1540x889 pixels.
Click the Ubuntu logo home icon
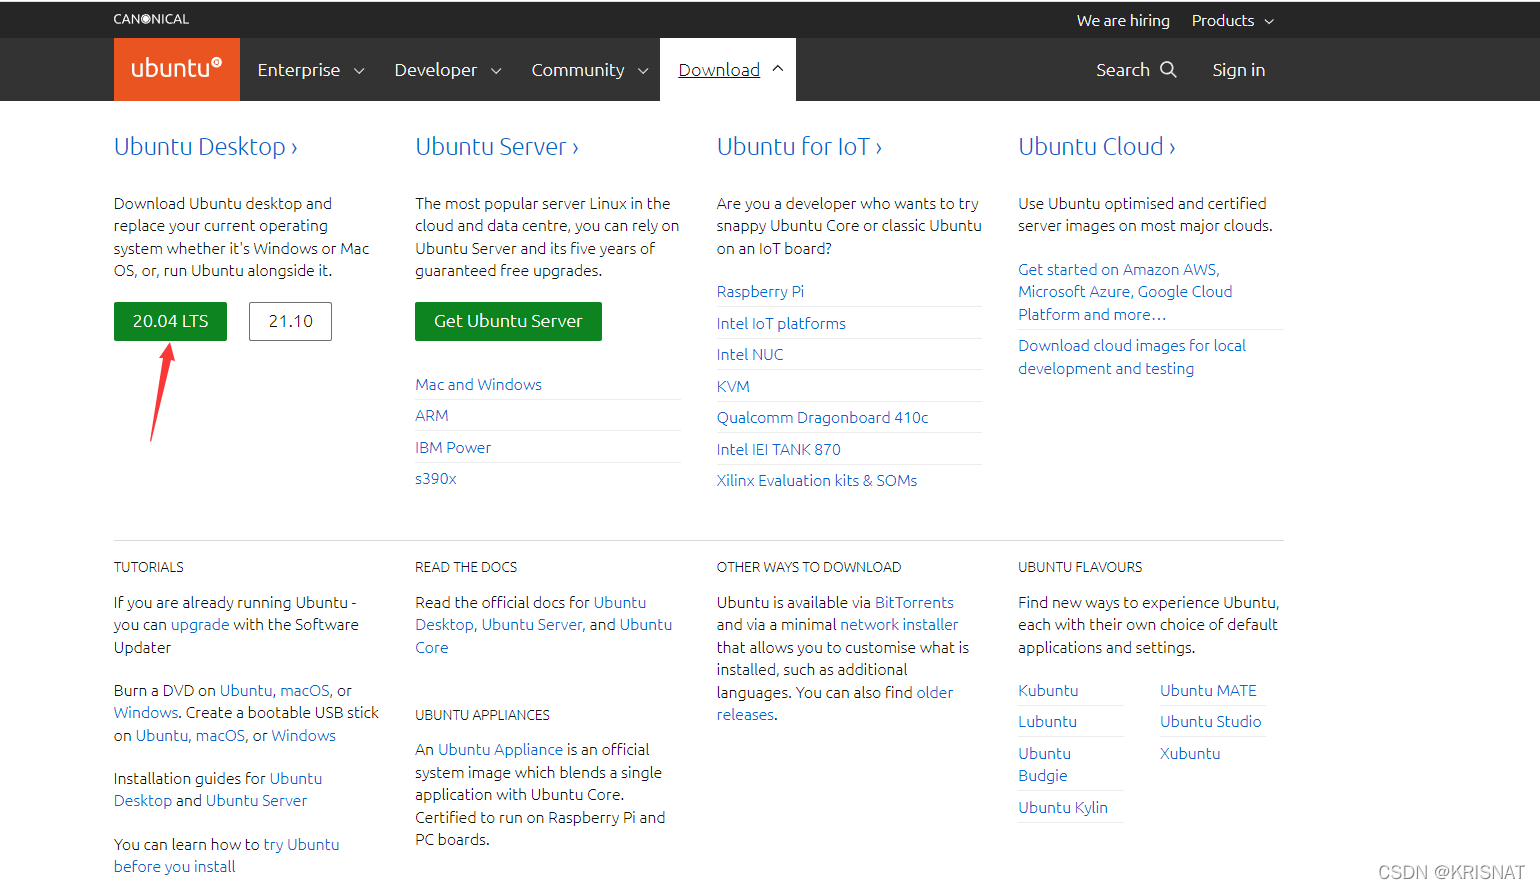pyautogui.click(x=176, y=69)
